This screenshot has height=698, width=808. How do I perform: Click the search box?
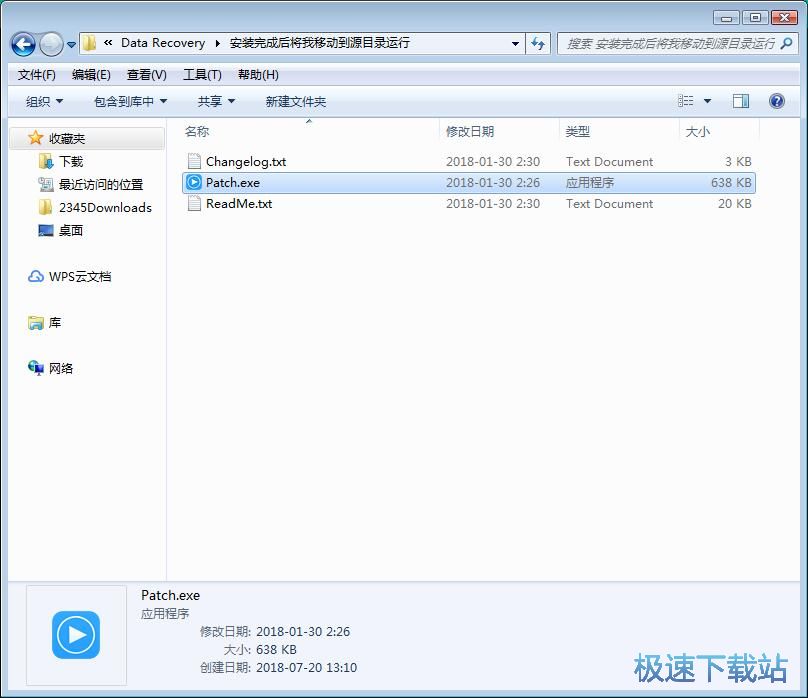click(678, 44)
